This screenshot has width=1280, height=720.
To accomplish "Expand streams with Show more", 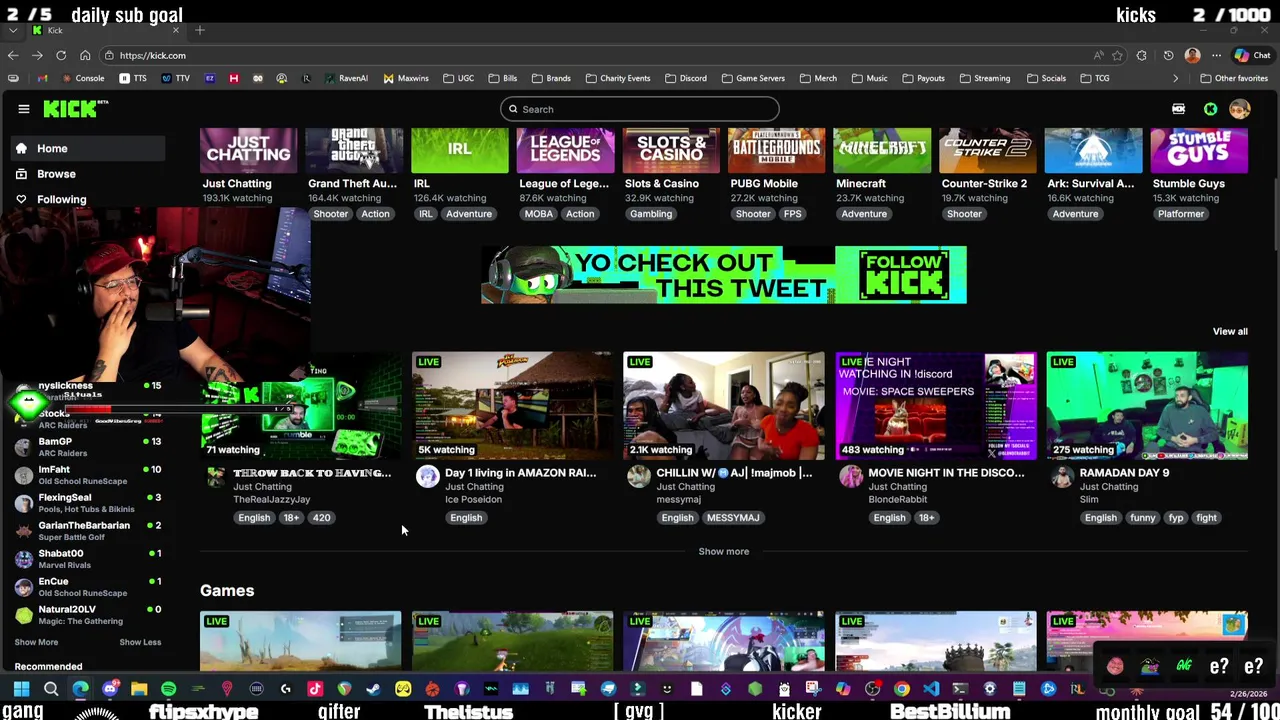I will [x=723, y=551].
